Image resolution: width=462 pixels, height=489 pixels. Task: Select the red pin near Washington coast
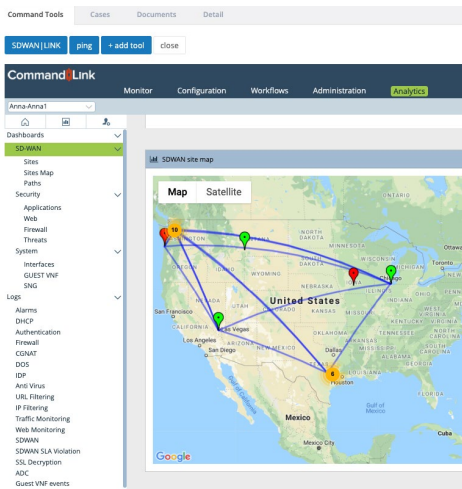164,237
